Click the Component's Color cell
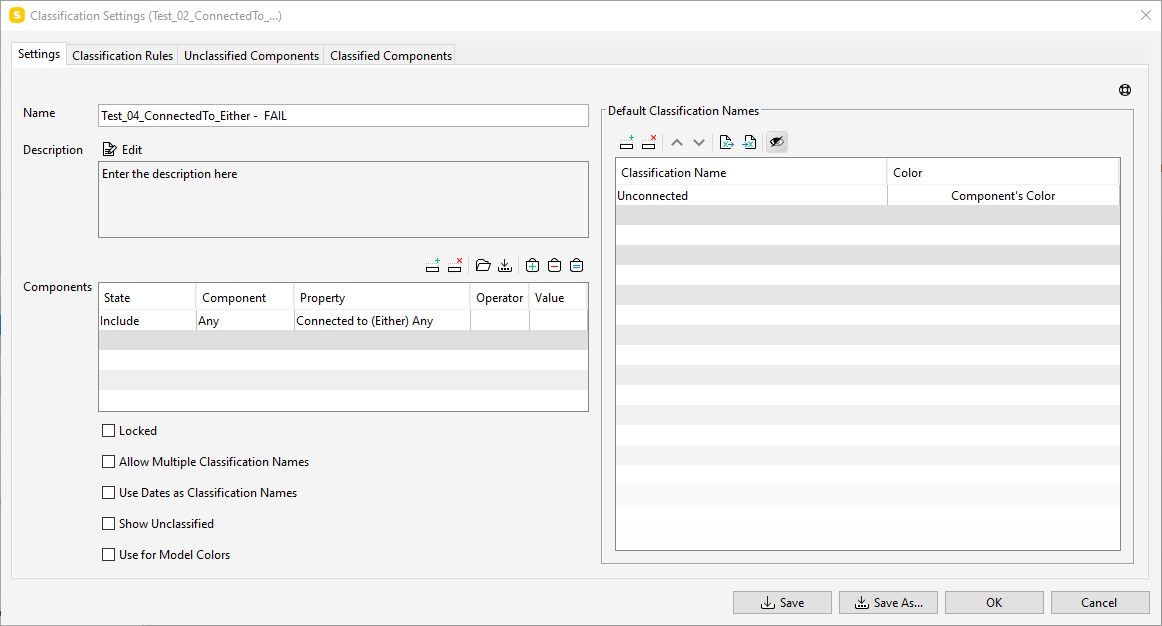 [1003, 196]
